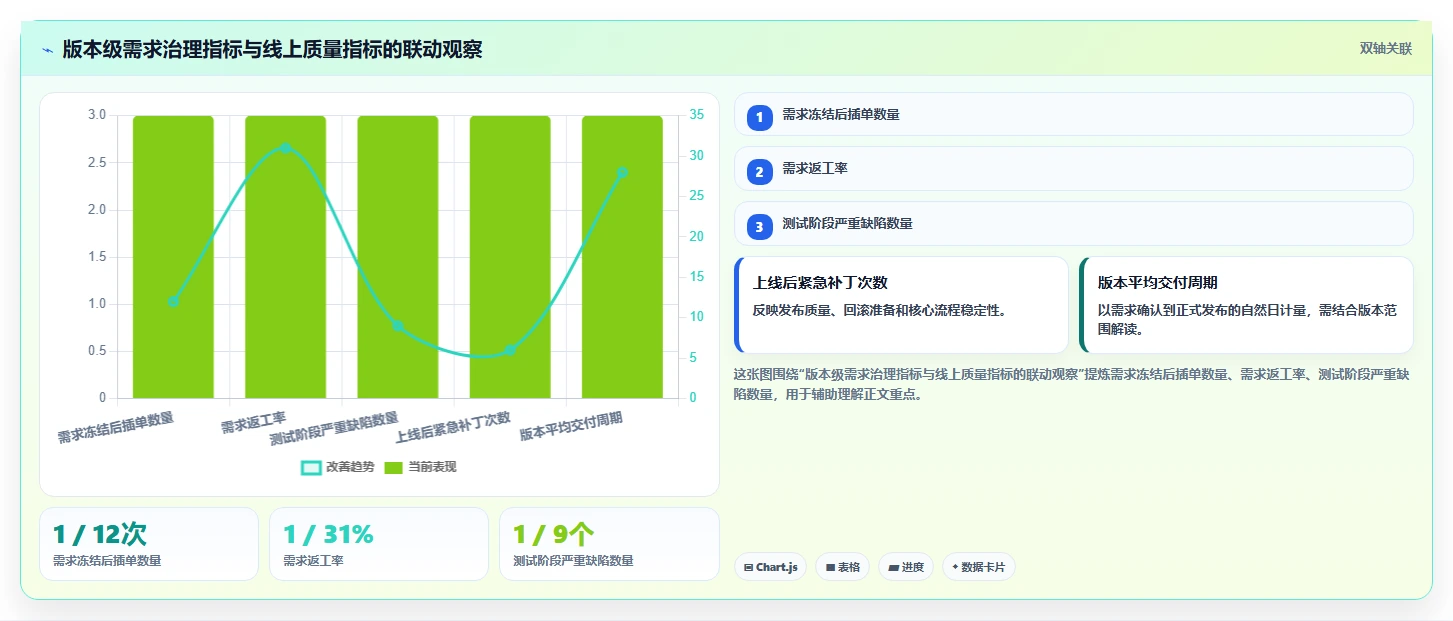
Task: Click the Chart.js tag
Action: coord(770,567)
